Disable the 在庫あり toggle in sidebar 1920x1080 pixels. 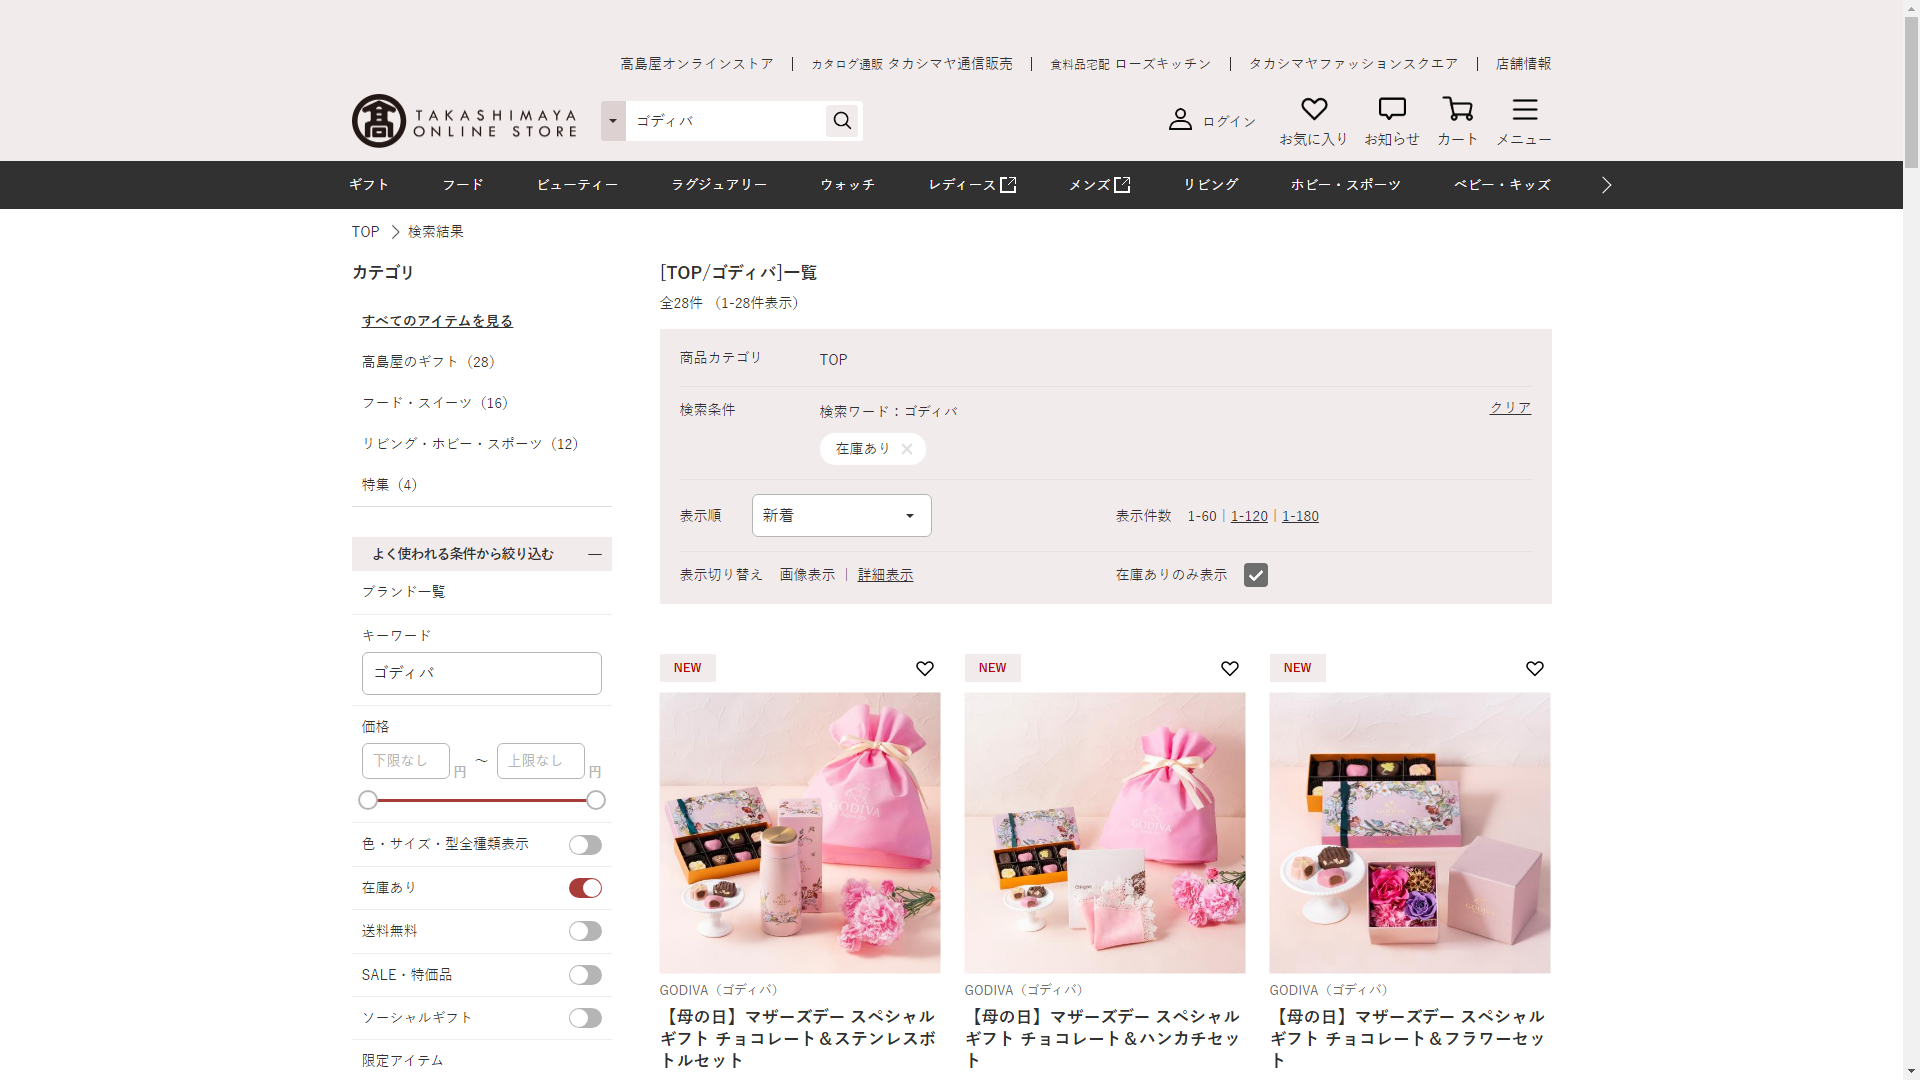tap(585, 888)
